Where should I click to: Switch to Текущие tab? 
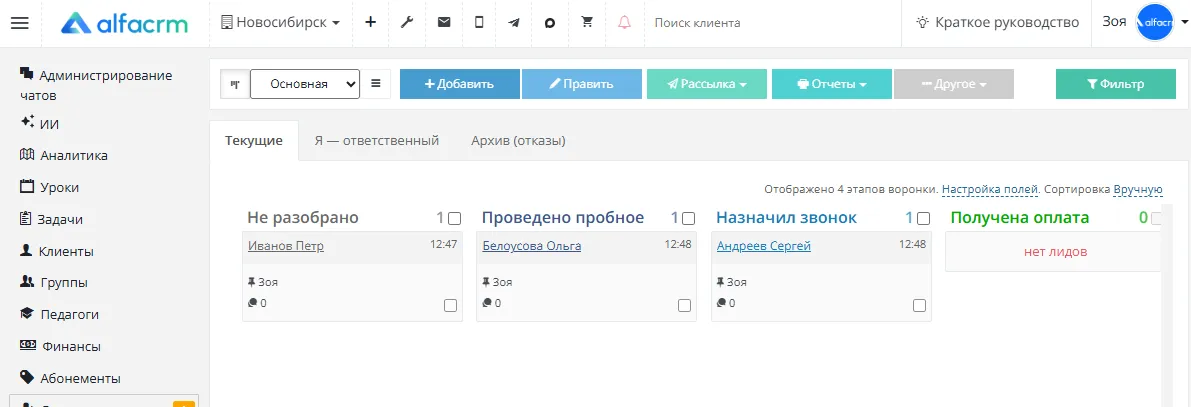(x=254, y=140)
